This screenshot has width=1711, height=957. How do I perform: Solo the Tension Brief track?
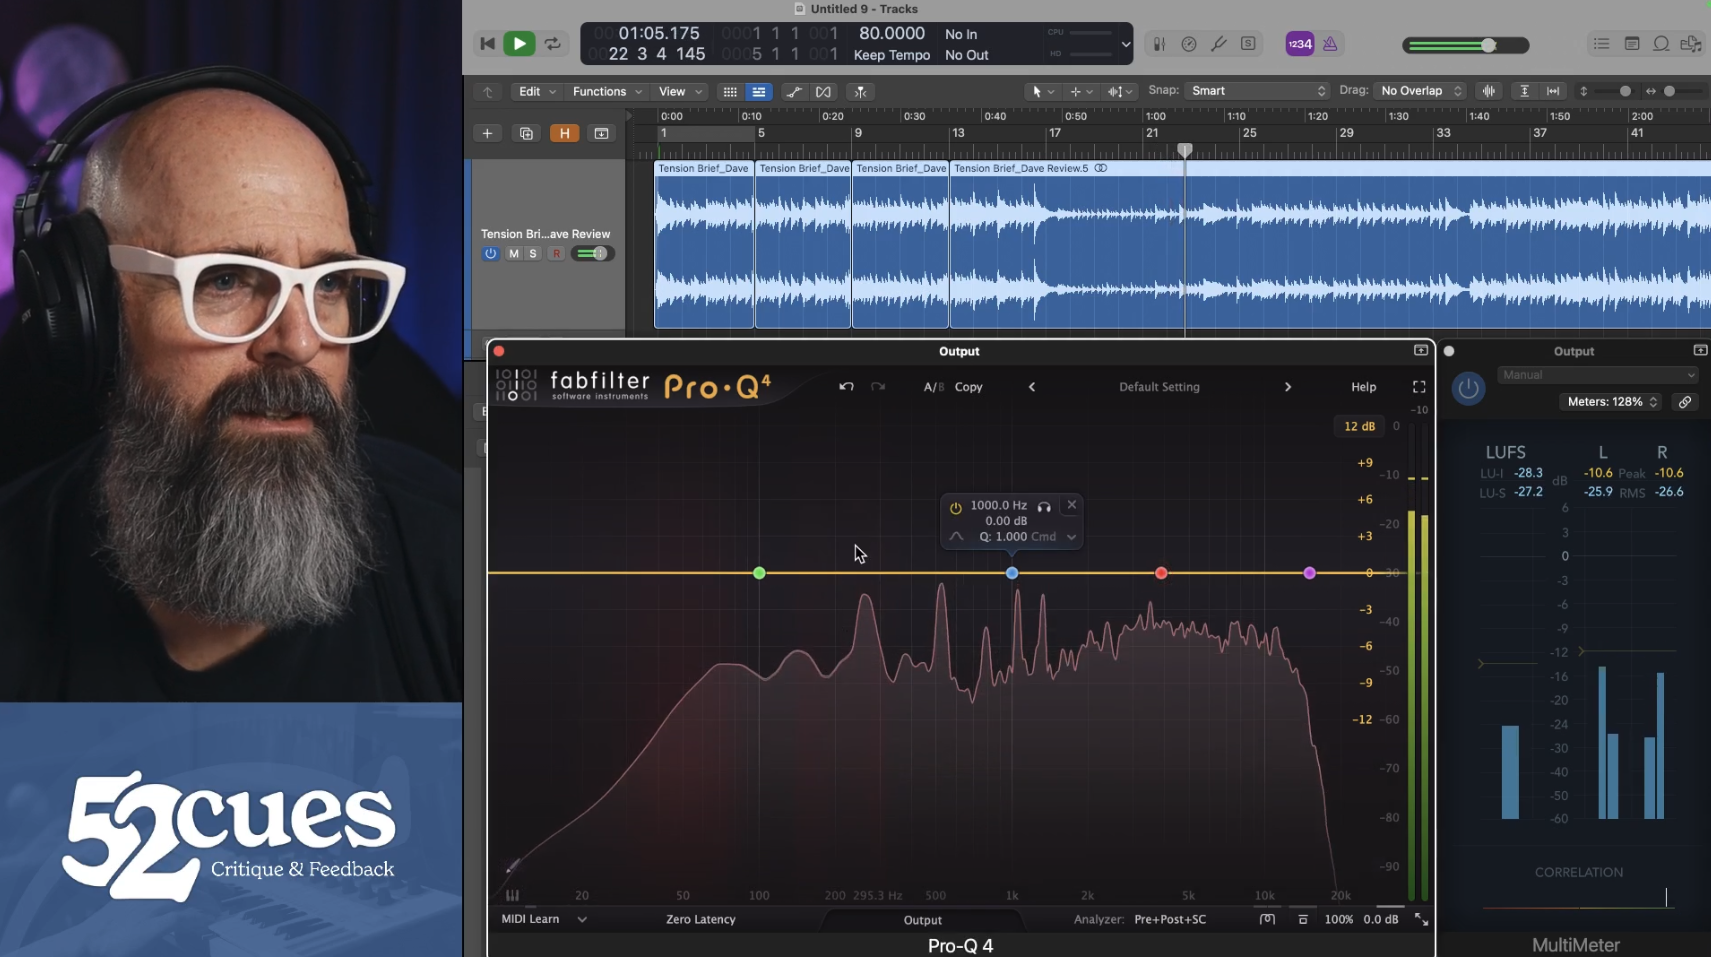[x=533, y=254]
